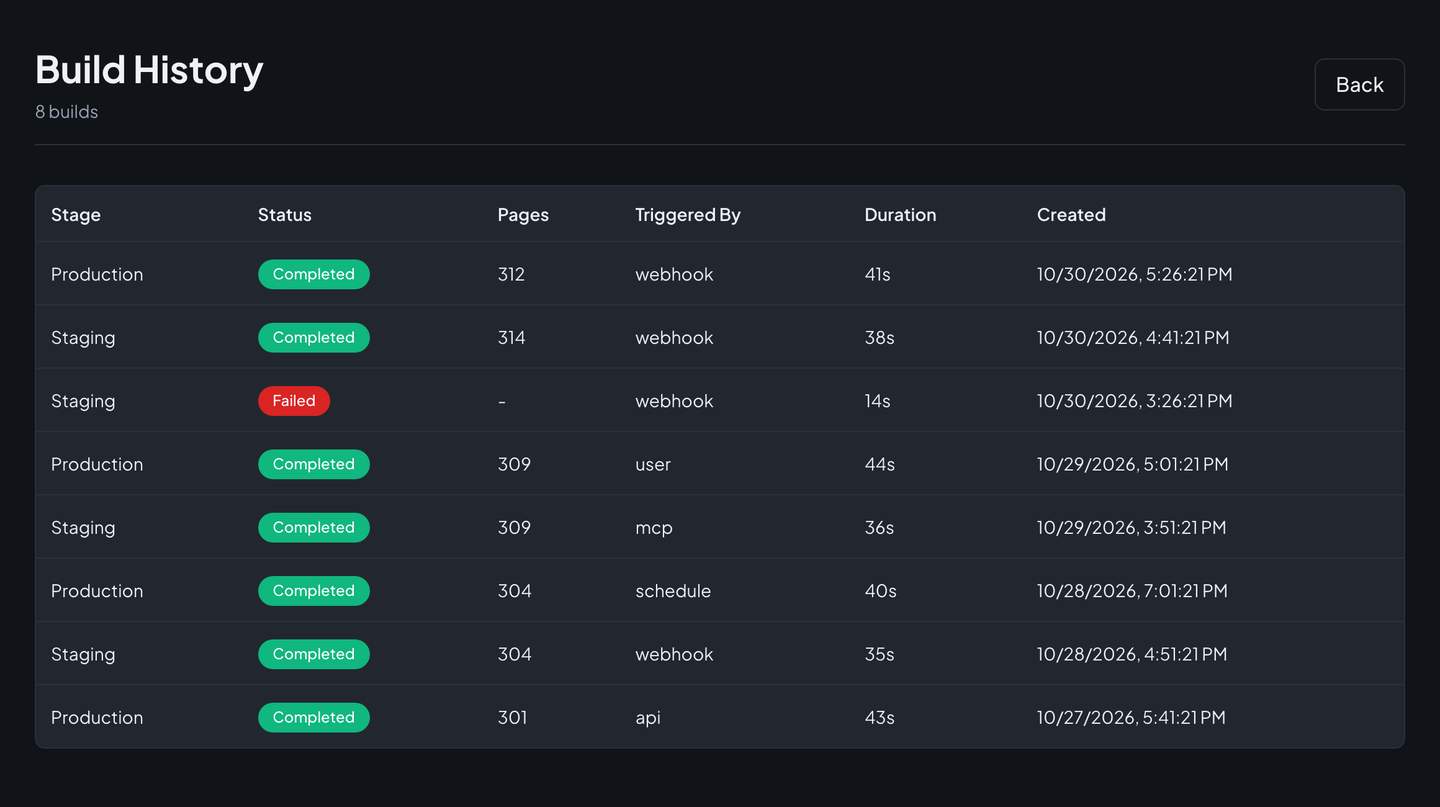Click the 44s duration value

(880, 464)
